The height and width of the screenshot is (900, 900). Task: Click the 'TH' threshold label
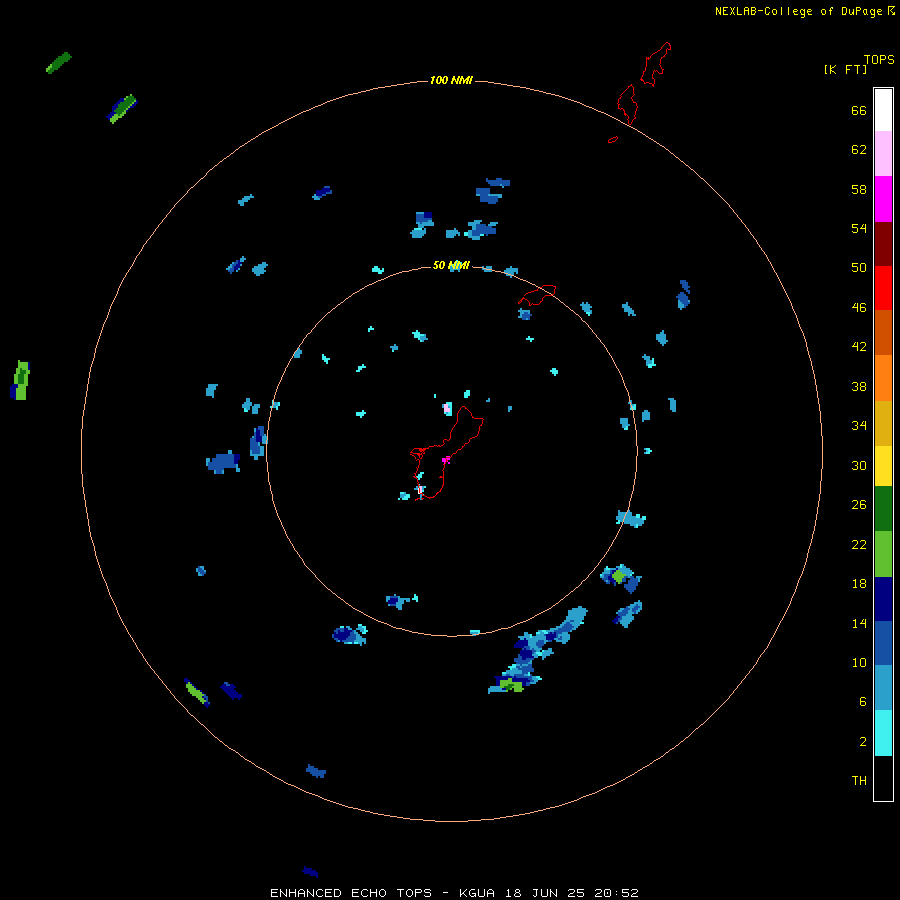pyautogui.click(x=859, y=780)
